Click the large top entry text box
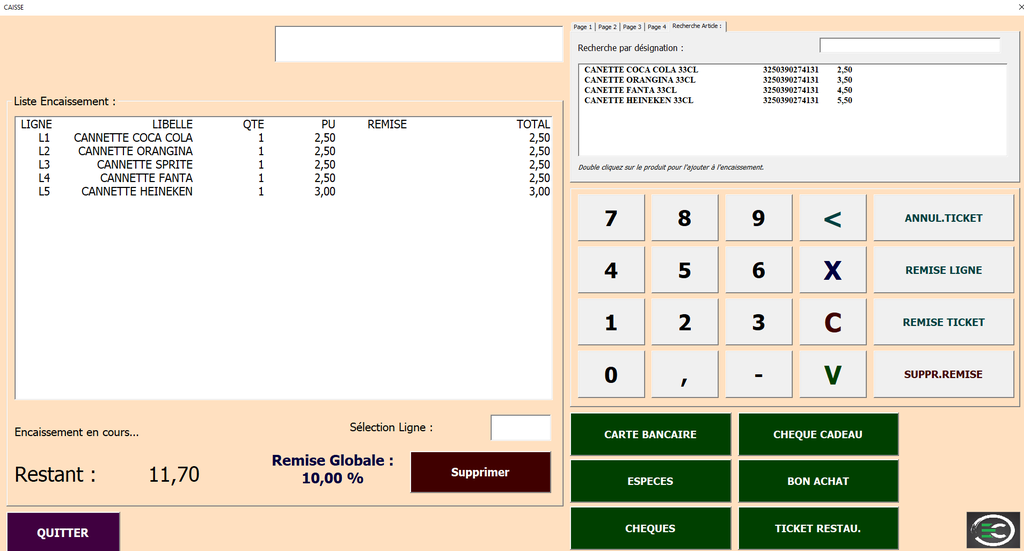The image size is (1024, 551). pyautogui.click(x=419, y=44)
